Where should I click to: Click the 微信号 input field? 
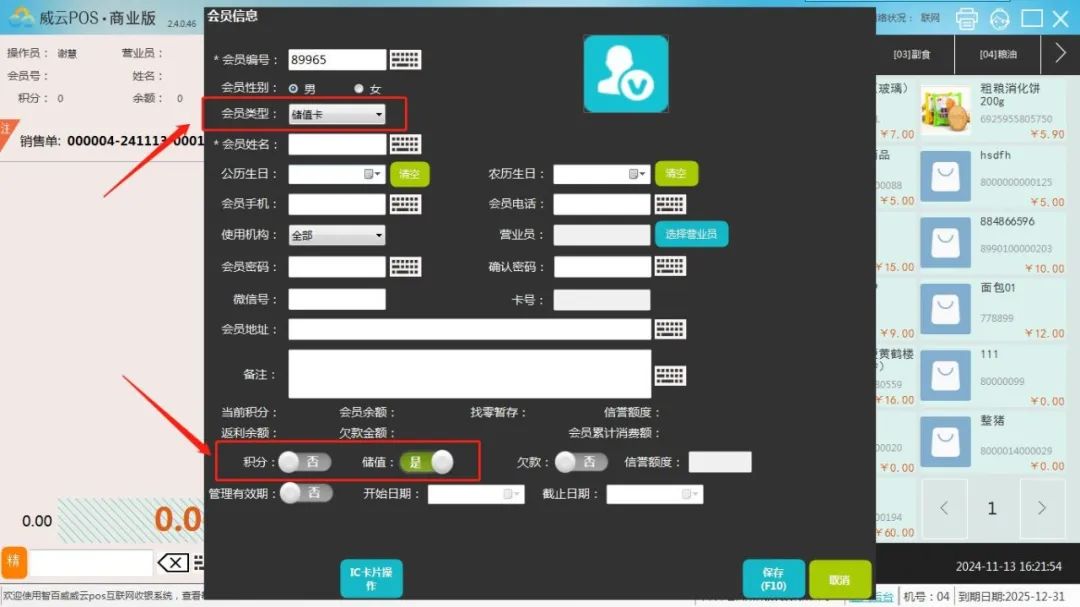point(337,299)
